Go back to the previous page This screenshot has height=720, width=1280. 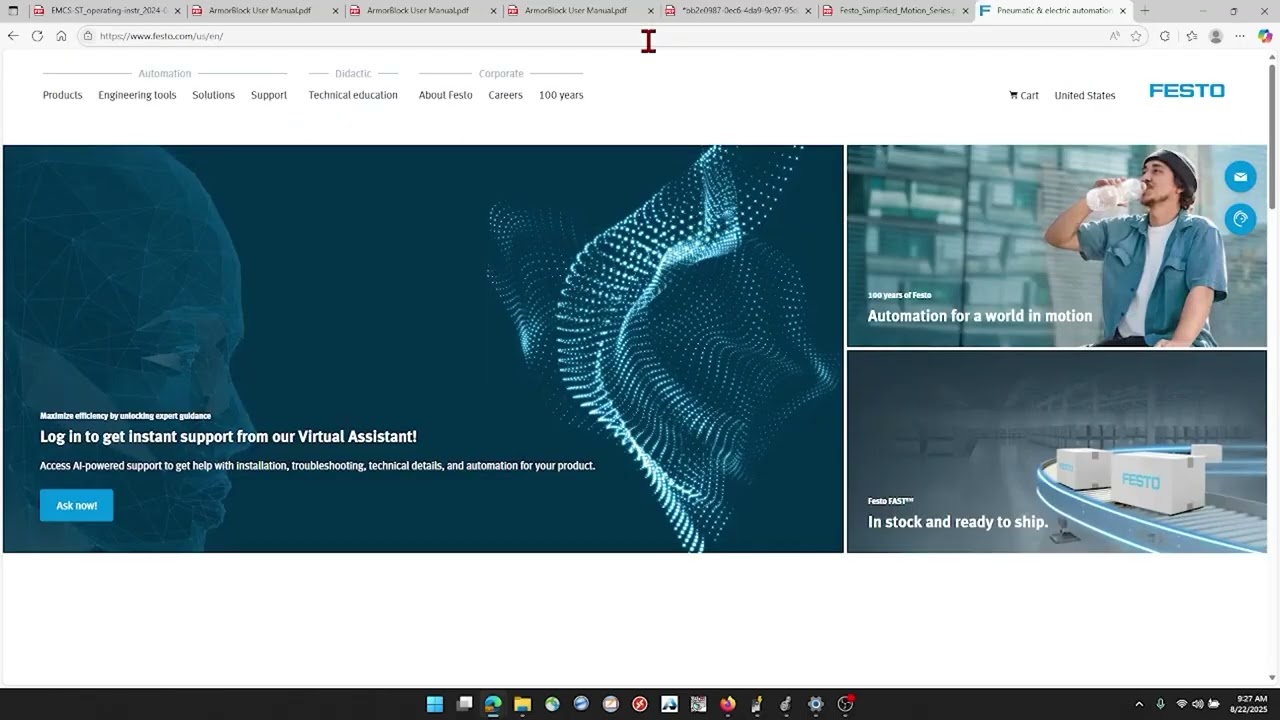point(13,36)
